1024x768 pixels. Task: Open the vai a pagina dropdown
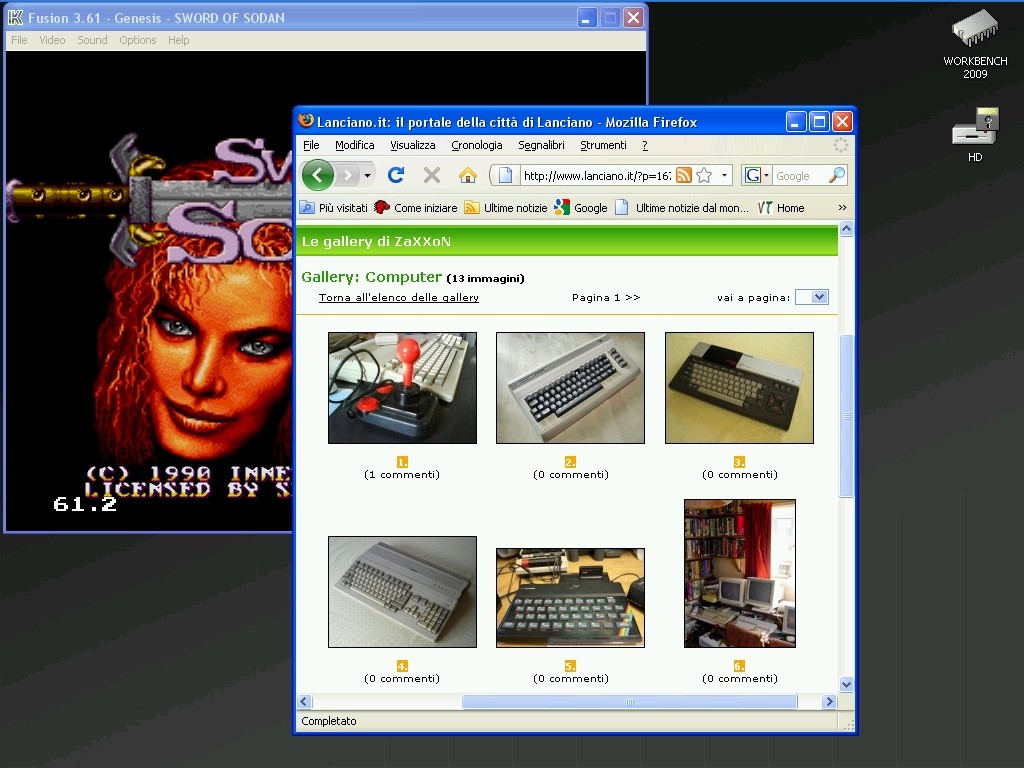click(812, 297)
